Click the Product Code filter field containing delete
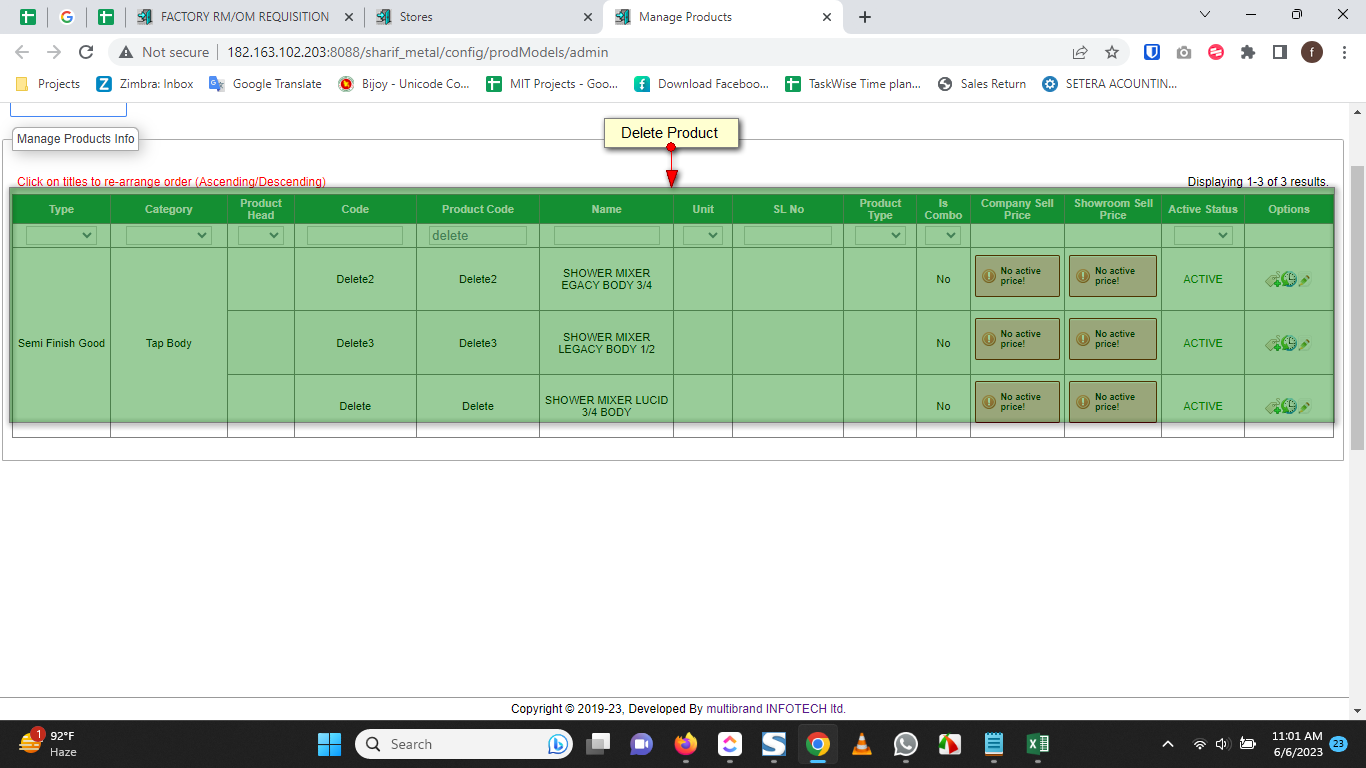Image resolution: width=1366 pixels, height=768 pixels. pyautogui.click(x=478, y=236)
